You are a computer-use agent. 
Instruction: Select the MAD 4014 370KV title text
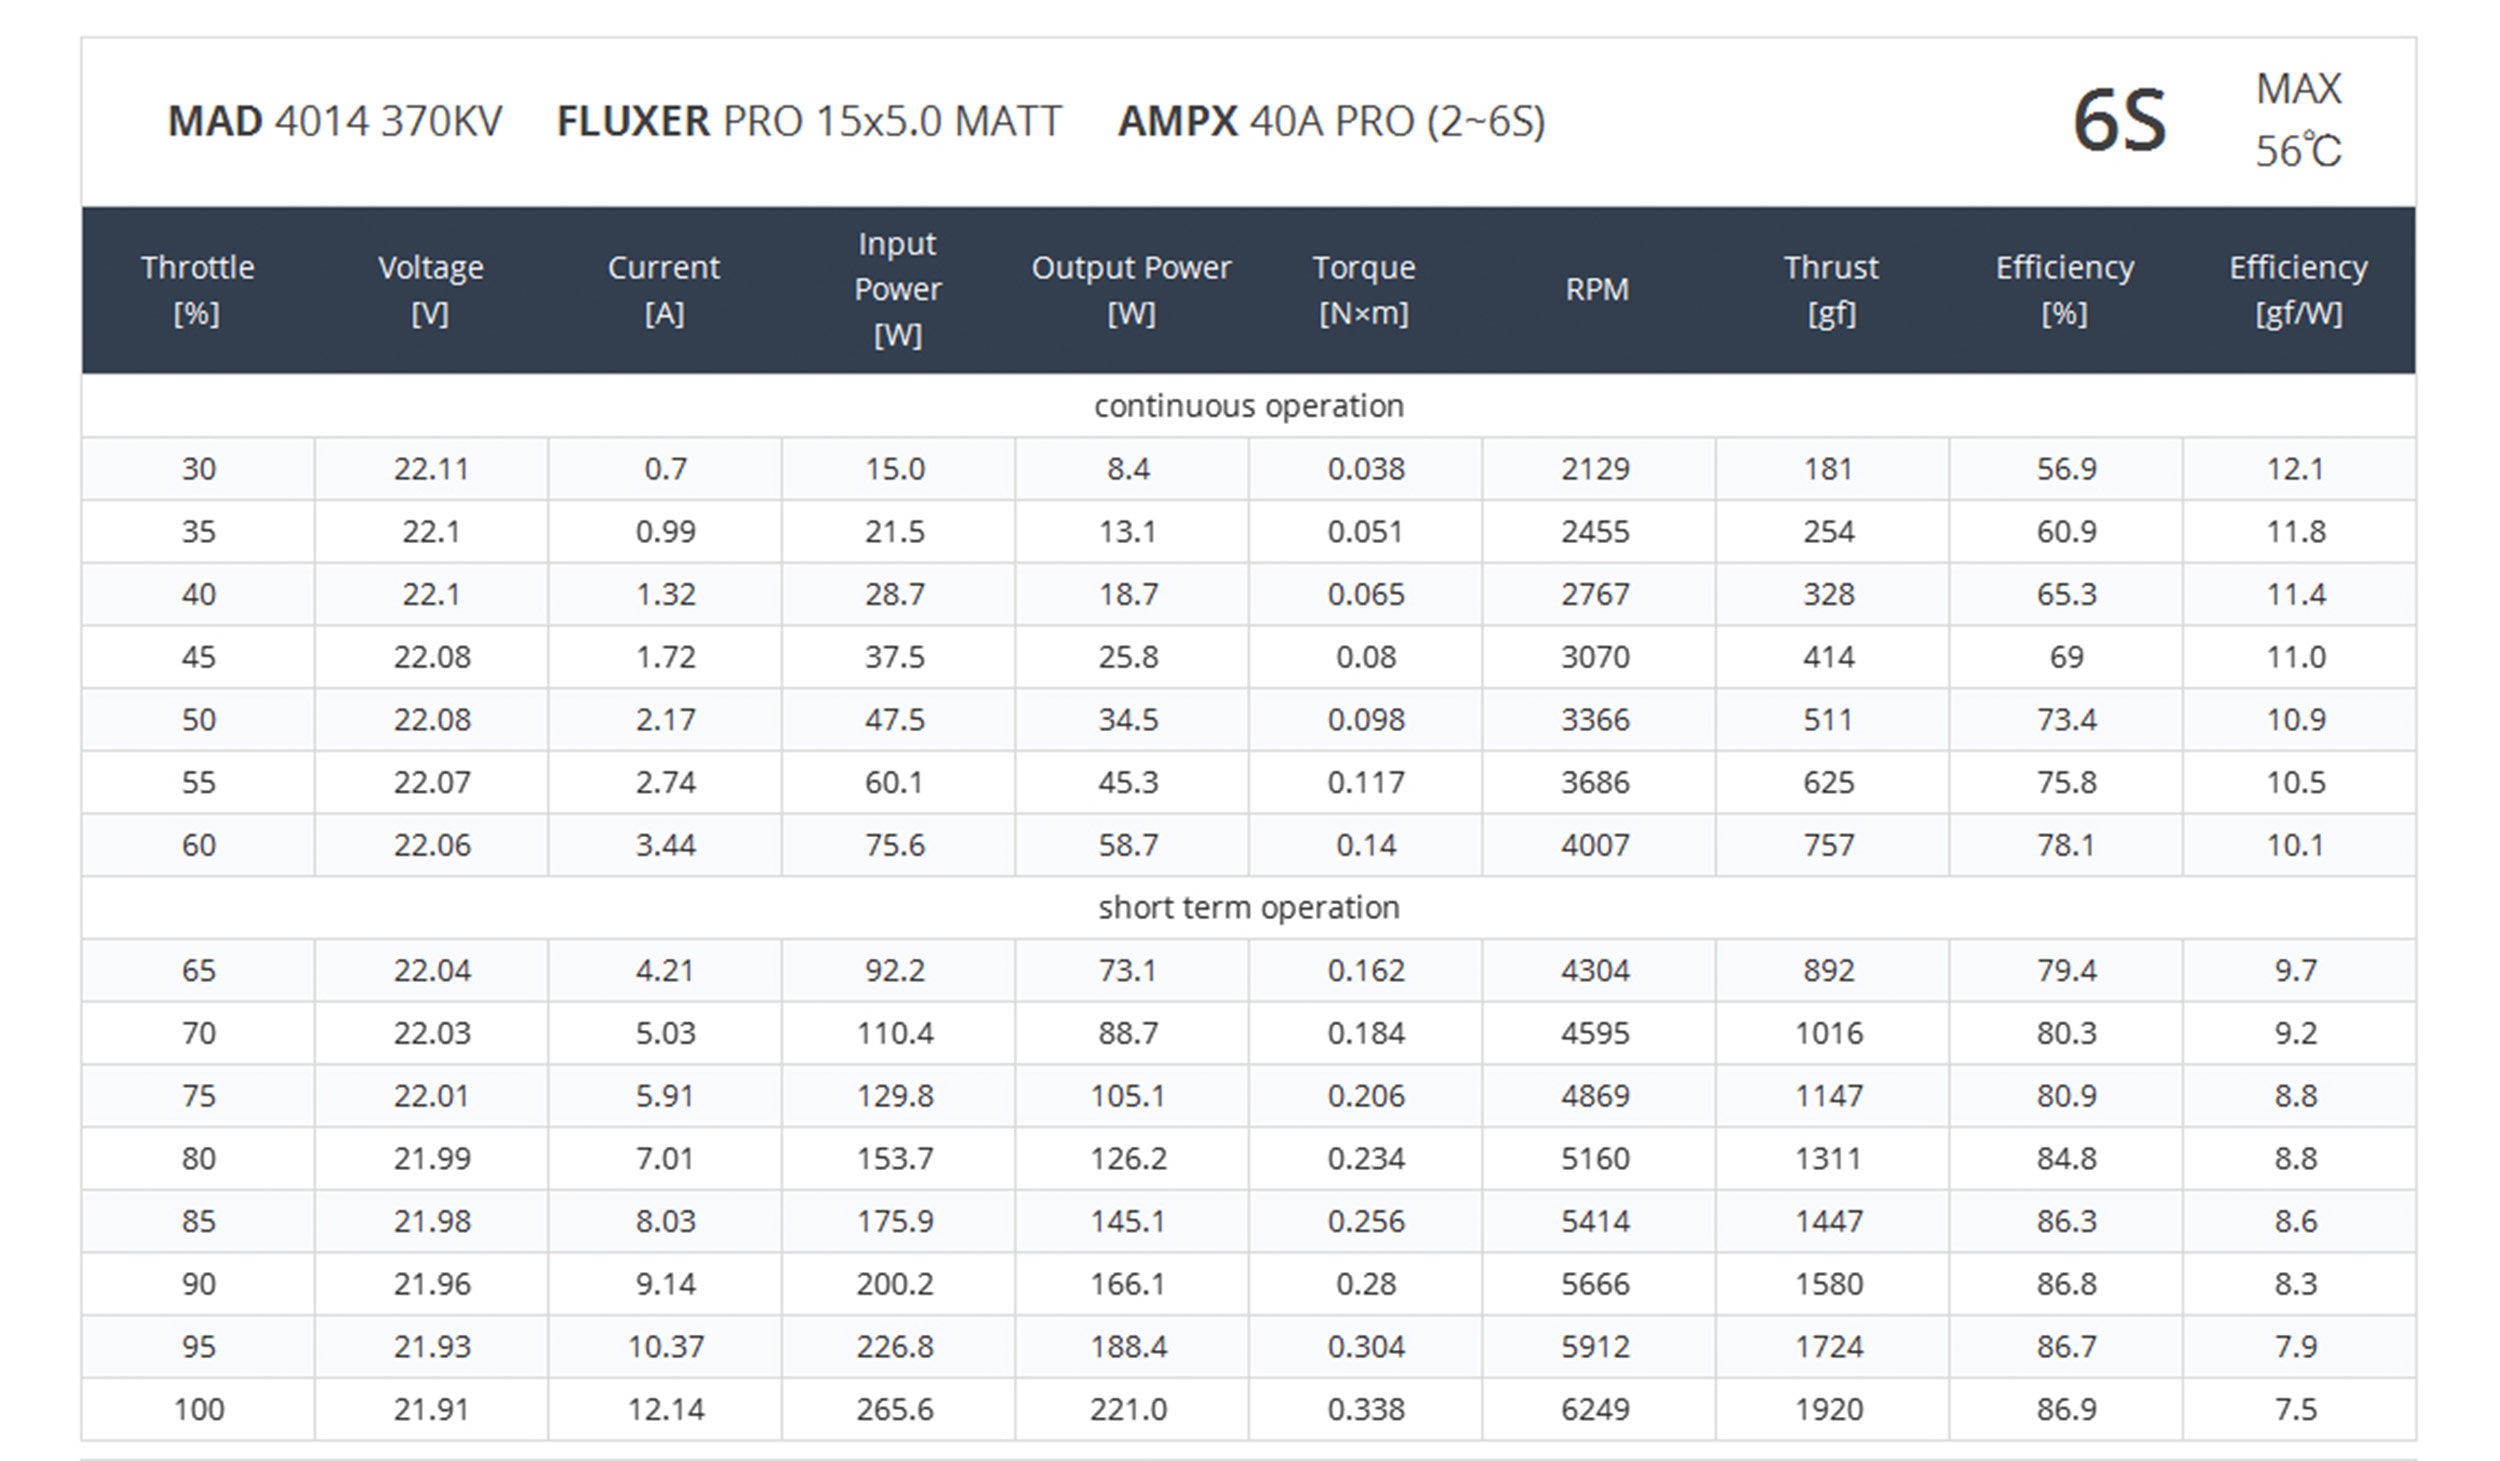335,122
